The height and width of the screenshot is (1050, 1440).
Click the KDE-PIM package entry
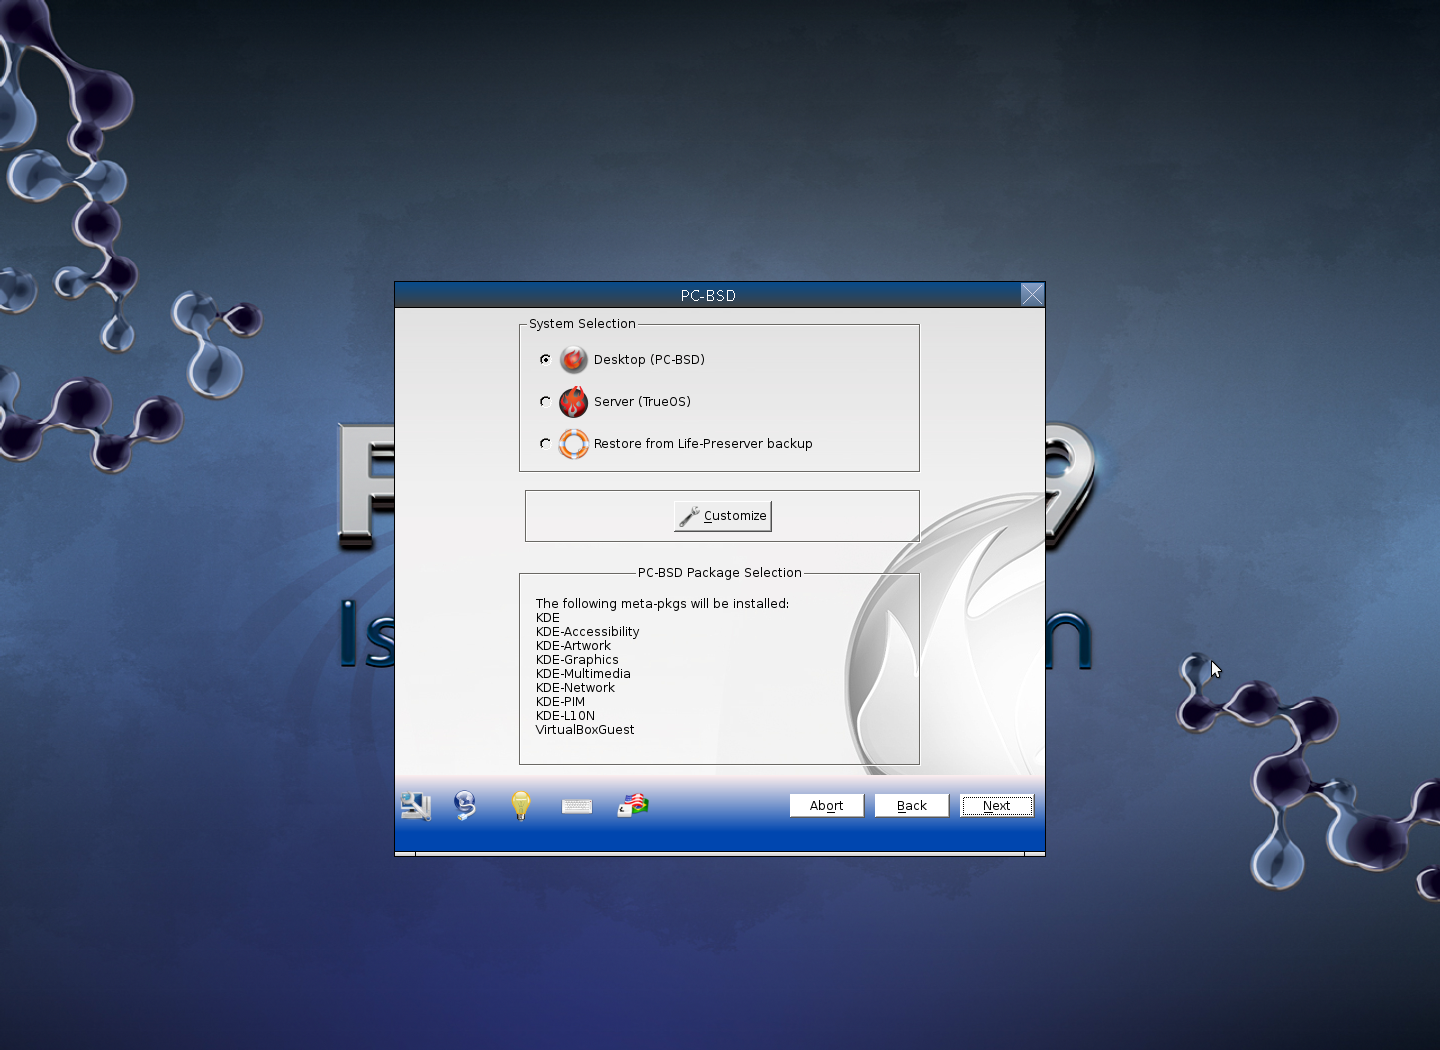click(560, 702)
